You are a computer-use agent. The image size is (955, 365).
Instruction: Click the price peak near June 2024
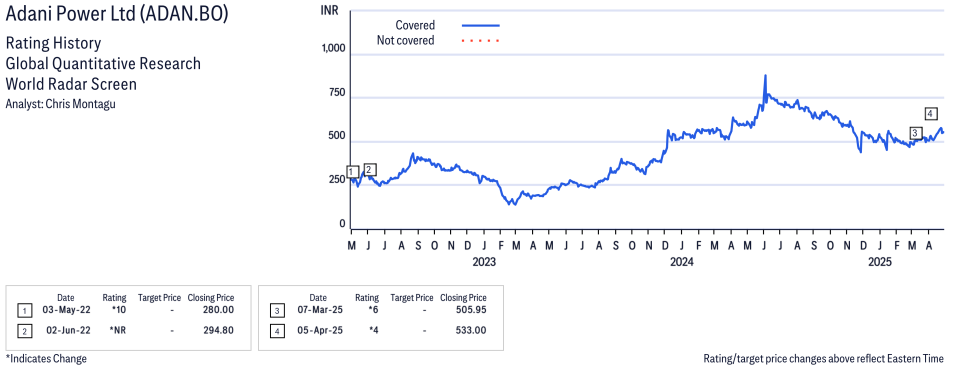pyautogui.click(x=766, y=76)
